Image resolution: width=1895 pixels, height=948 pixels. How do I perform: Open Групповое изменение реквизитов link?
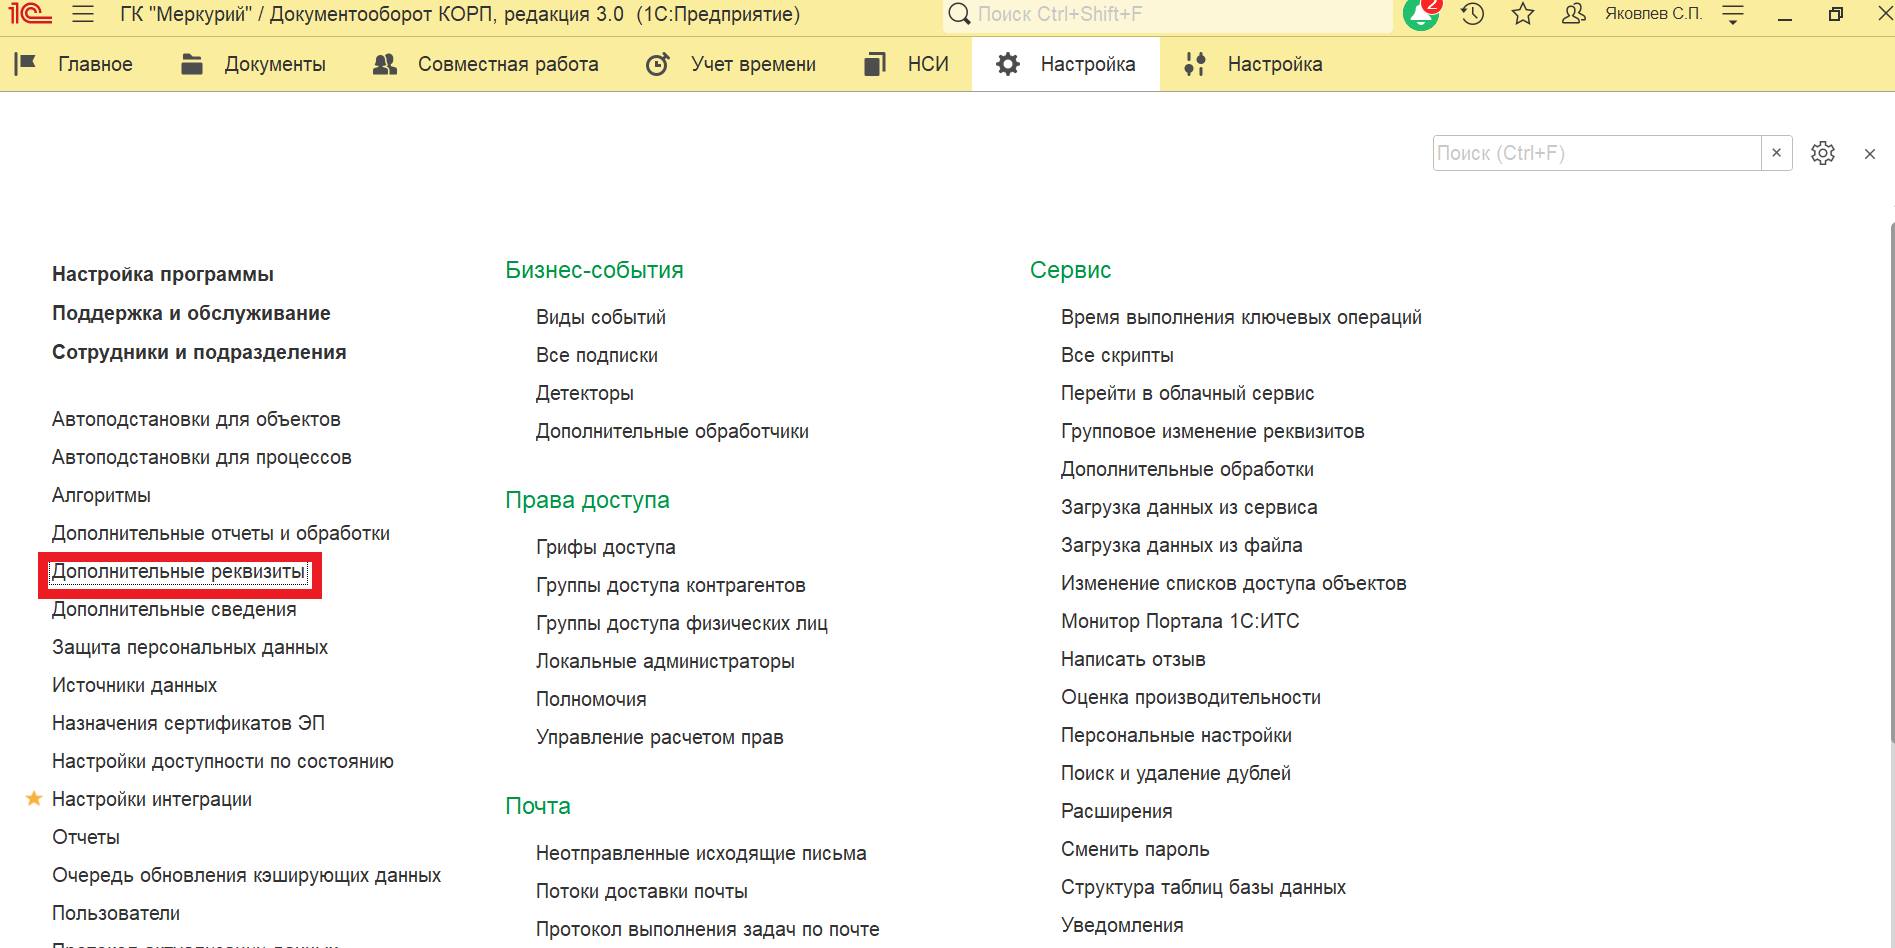(x=1212, y=431)
